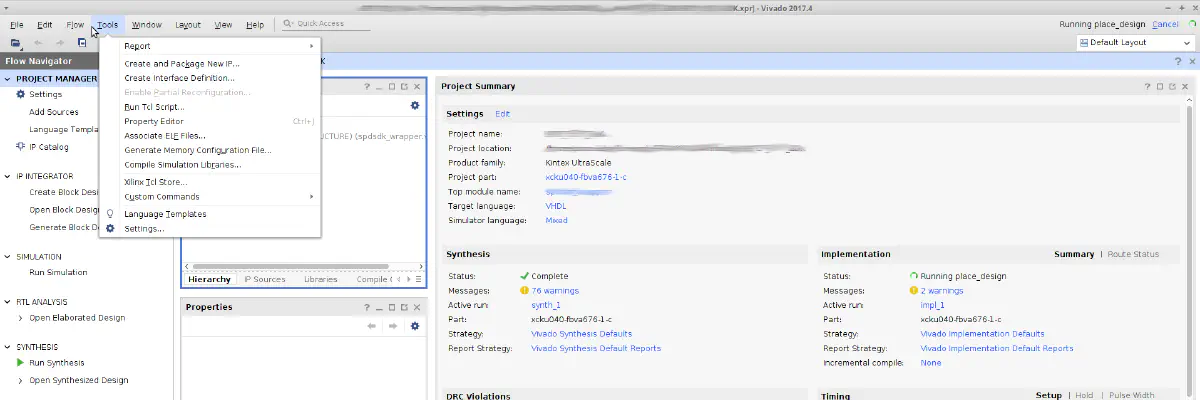
Task: Float the Project Summary panel
Action: (x=1173, y=87)
